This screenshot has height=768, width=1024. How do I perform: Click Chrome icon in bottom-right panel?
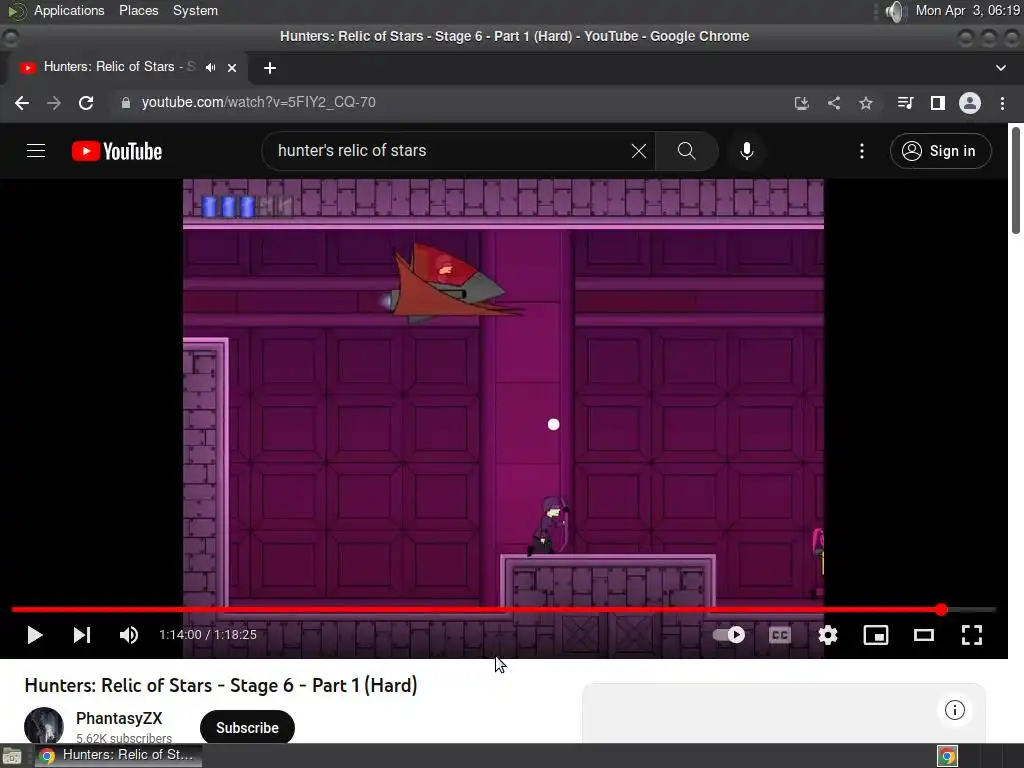click(948, 756)
